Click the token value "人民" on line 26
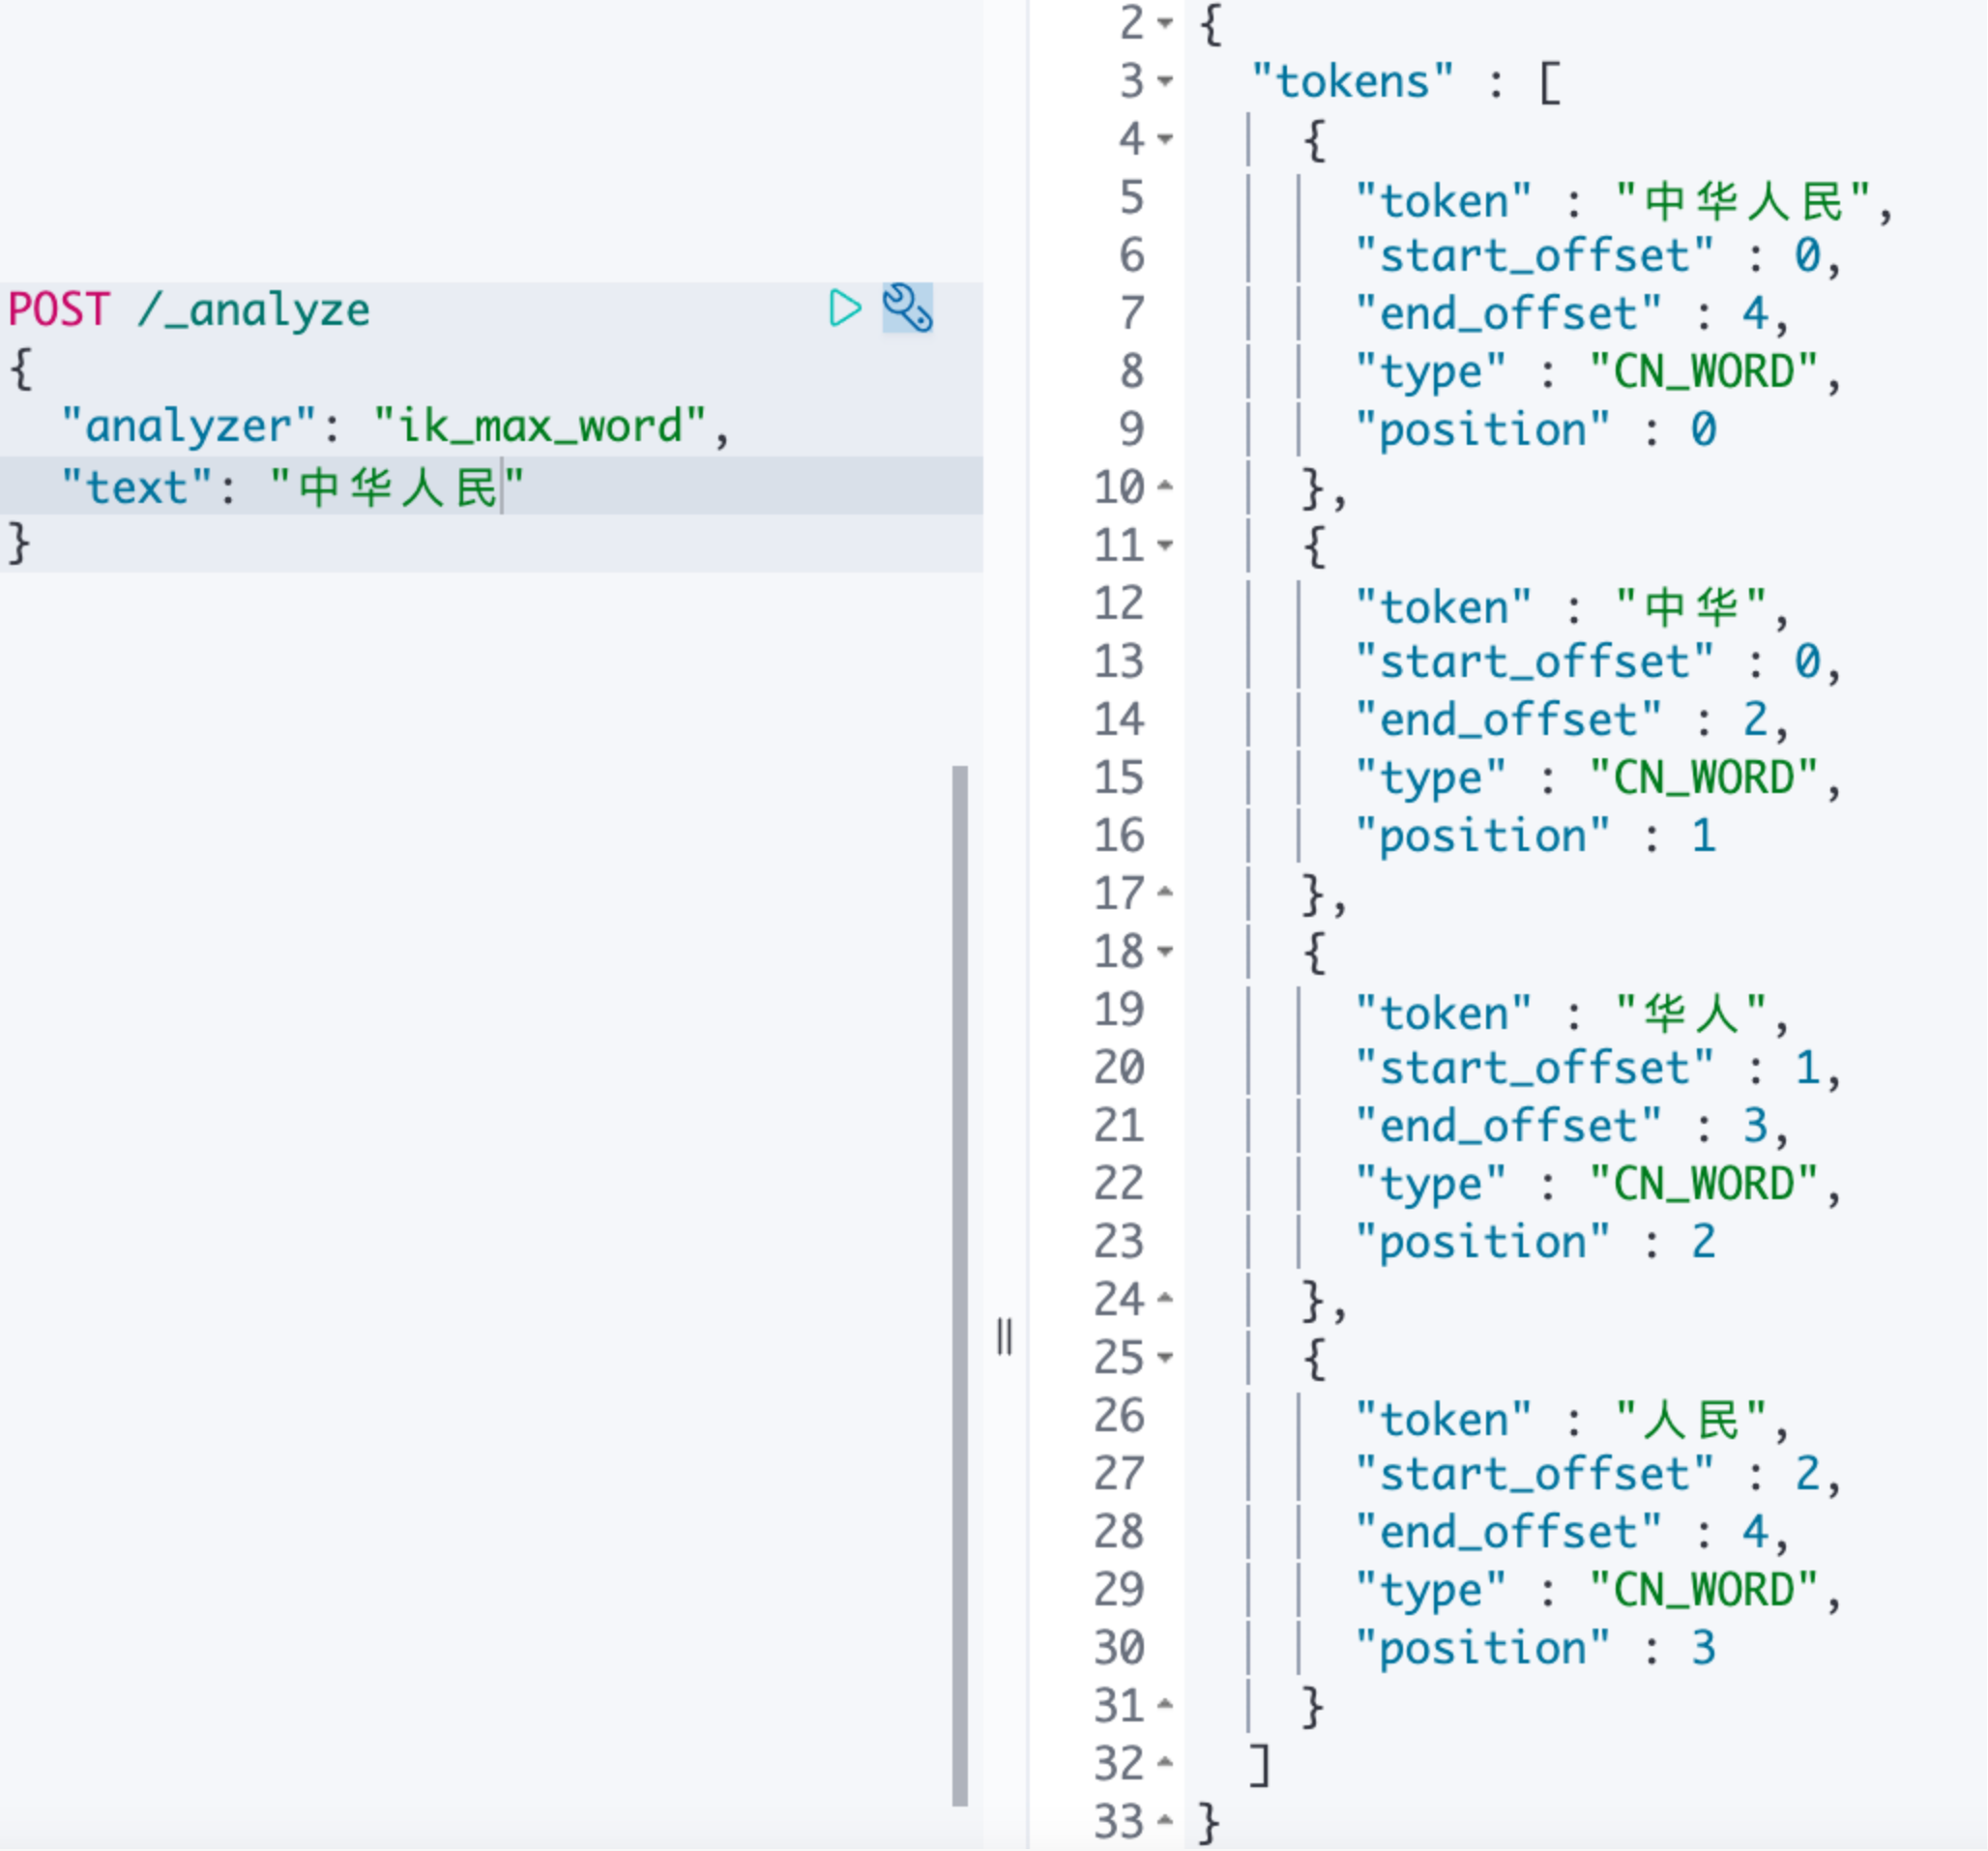This screenshot has height=1851, width=1988. click(1691, 1419)
